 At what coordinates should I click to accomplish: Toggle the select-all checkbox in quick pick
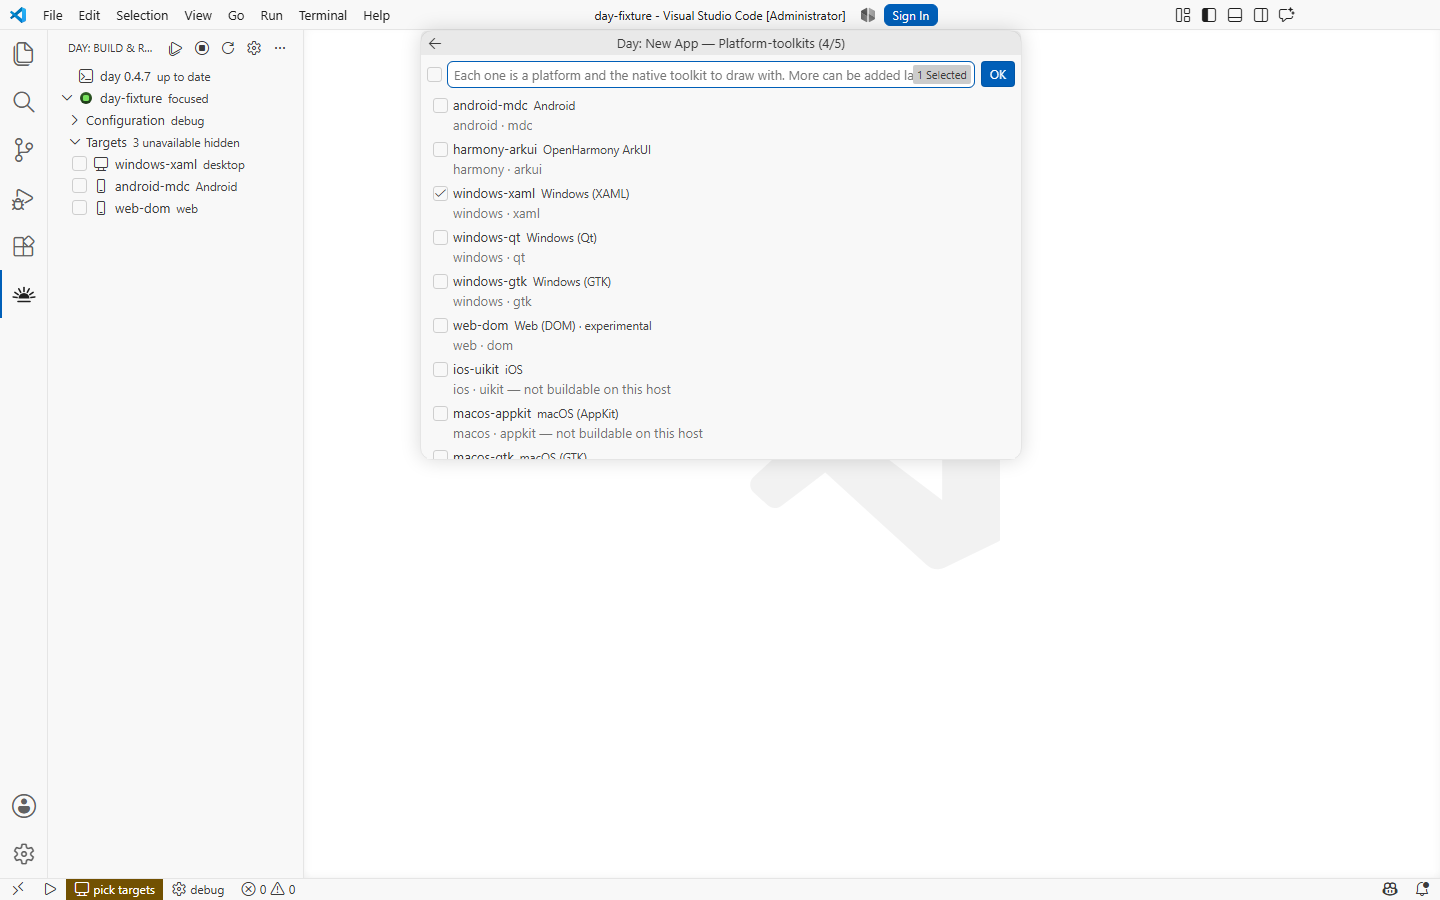tap(434, 75)
